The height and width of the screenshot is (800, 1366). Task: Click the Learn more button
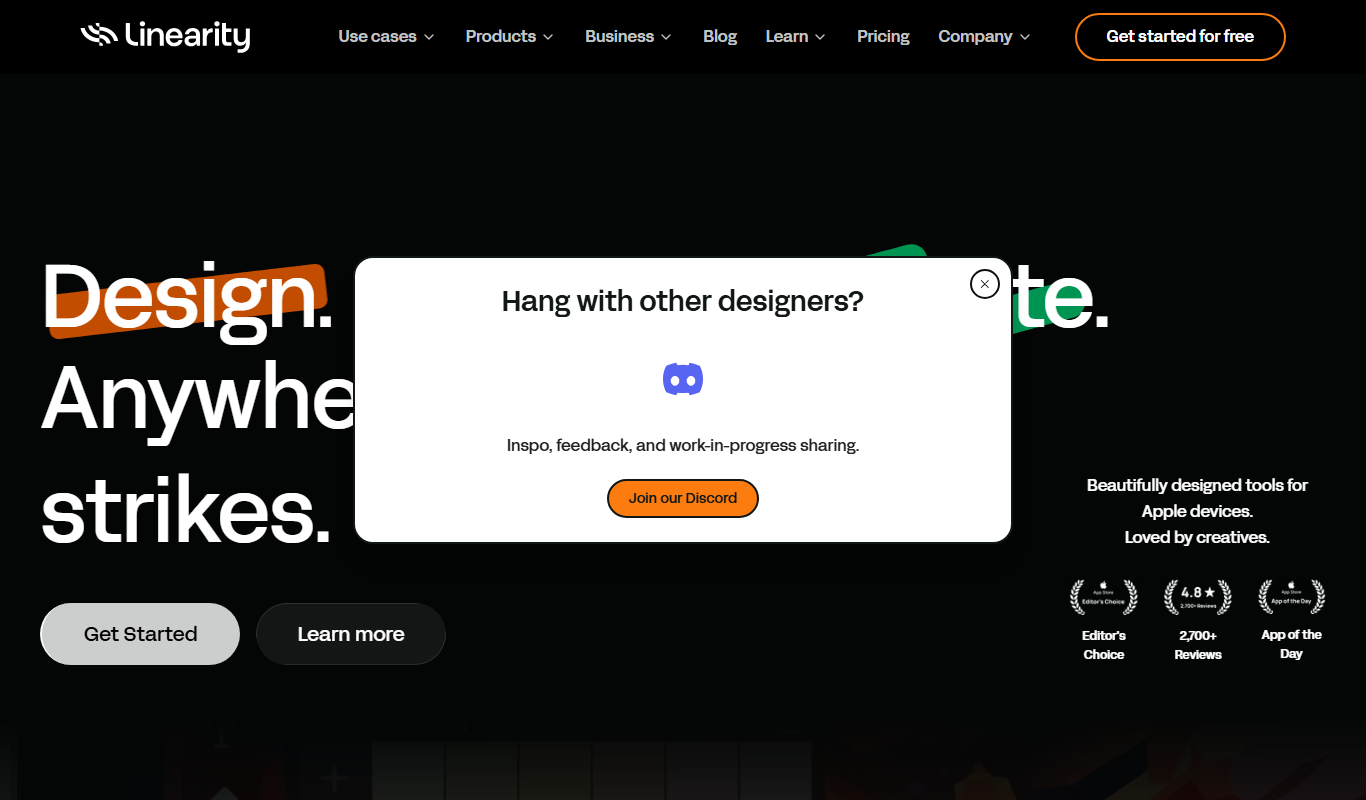pos(351,634)
